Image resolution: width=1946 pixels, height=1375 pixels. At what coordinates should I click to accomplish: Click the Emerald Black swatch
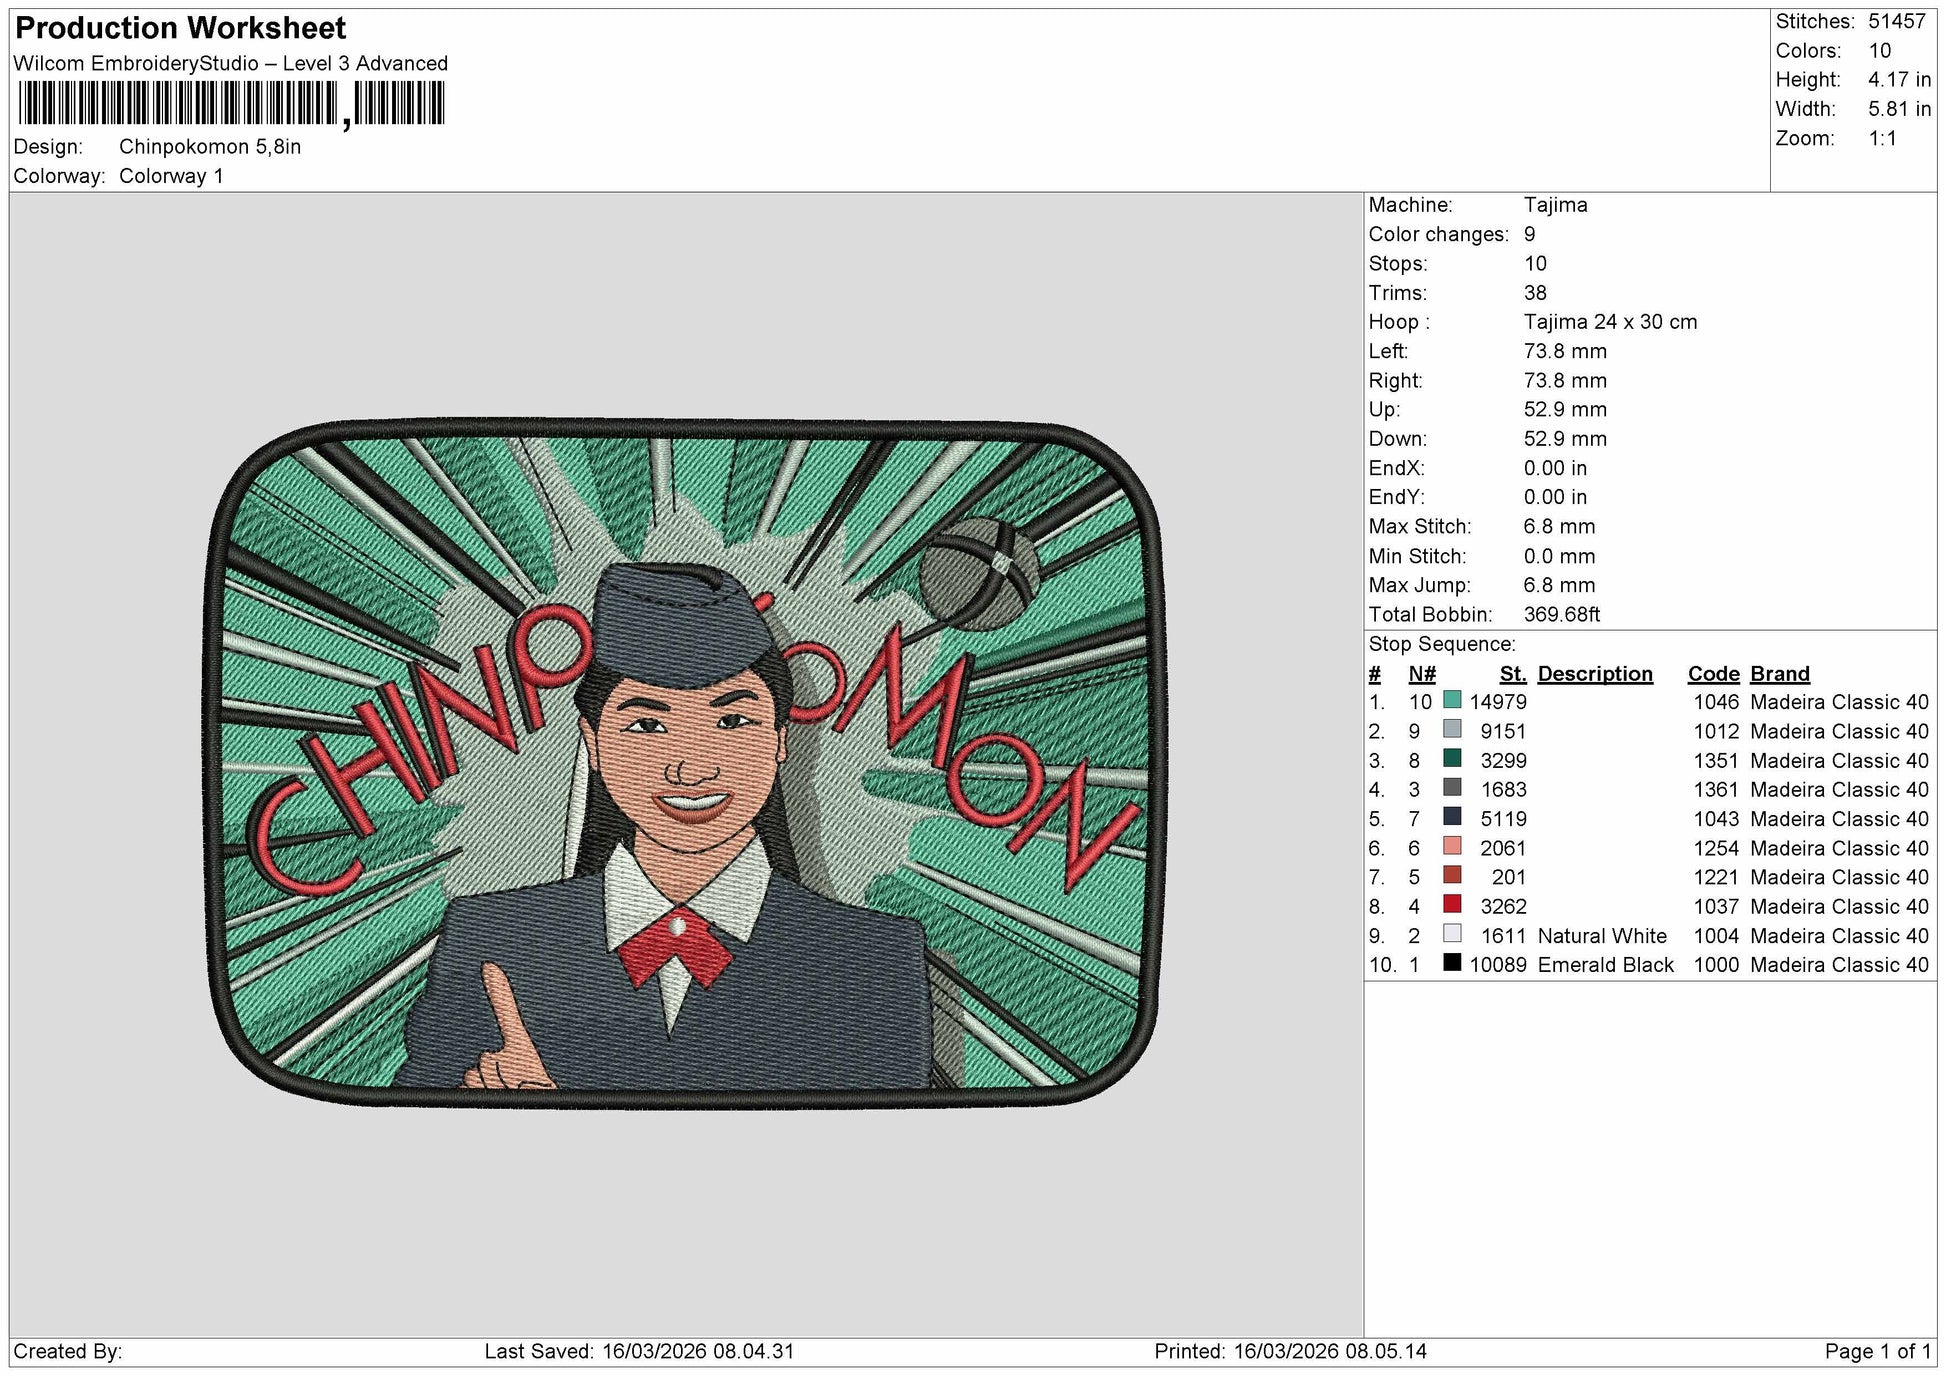pos(1452,963)
